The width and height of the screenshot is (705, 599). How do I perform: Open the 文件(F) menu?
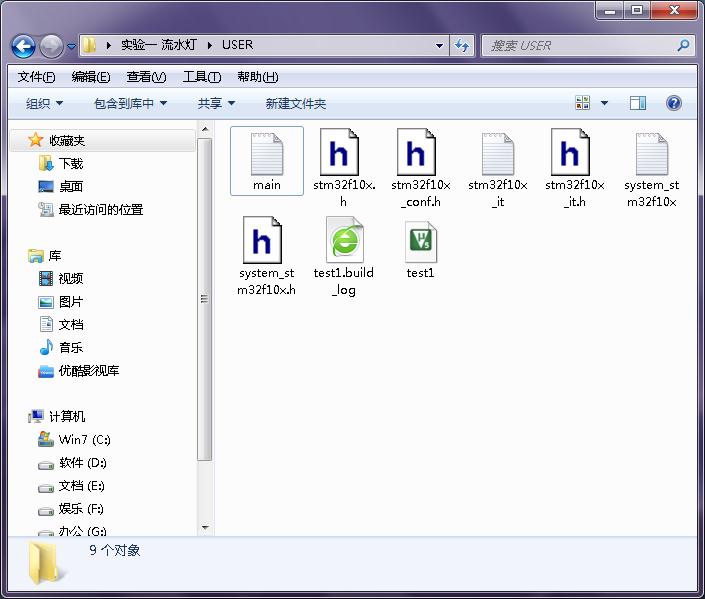coord(36,77)
